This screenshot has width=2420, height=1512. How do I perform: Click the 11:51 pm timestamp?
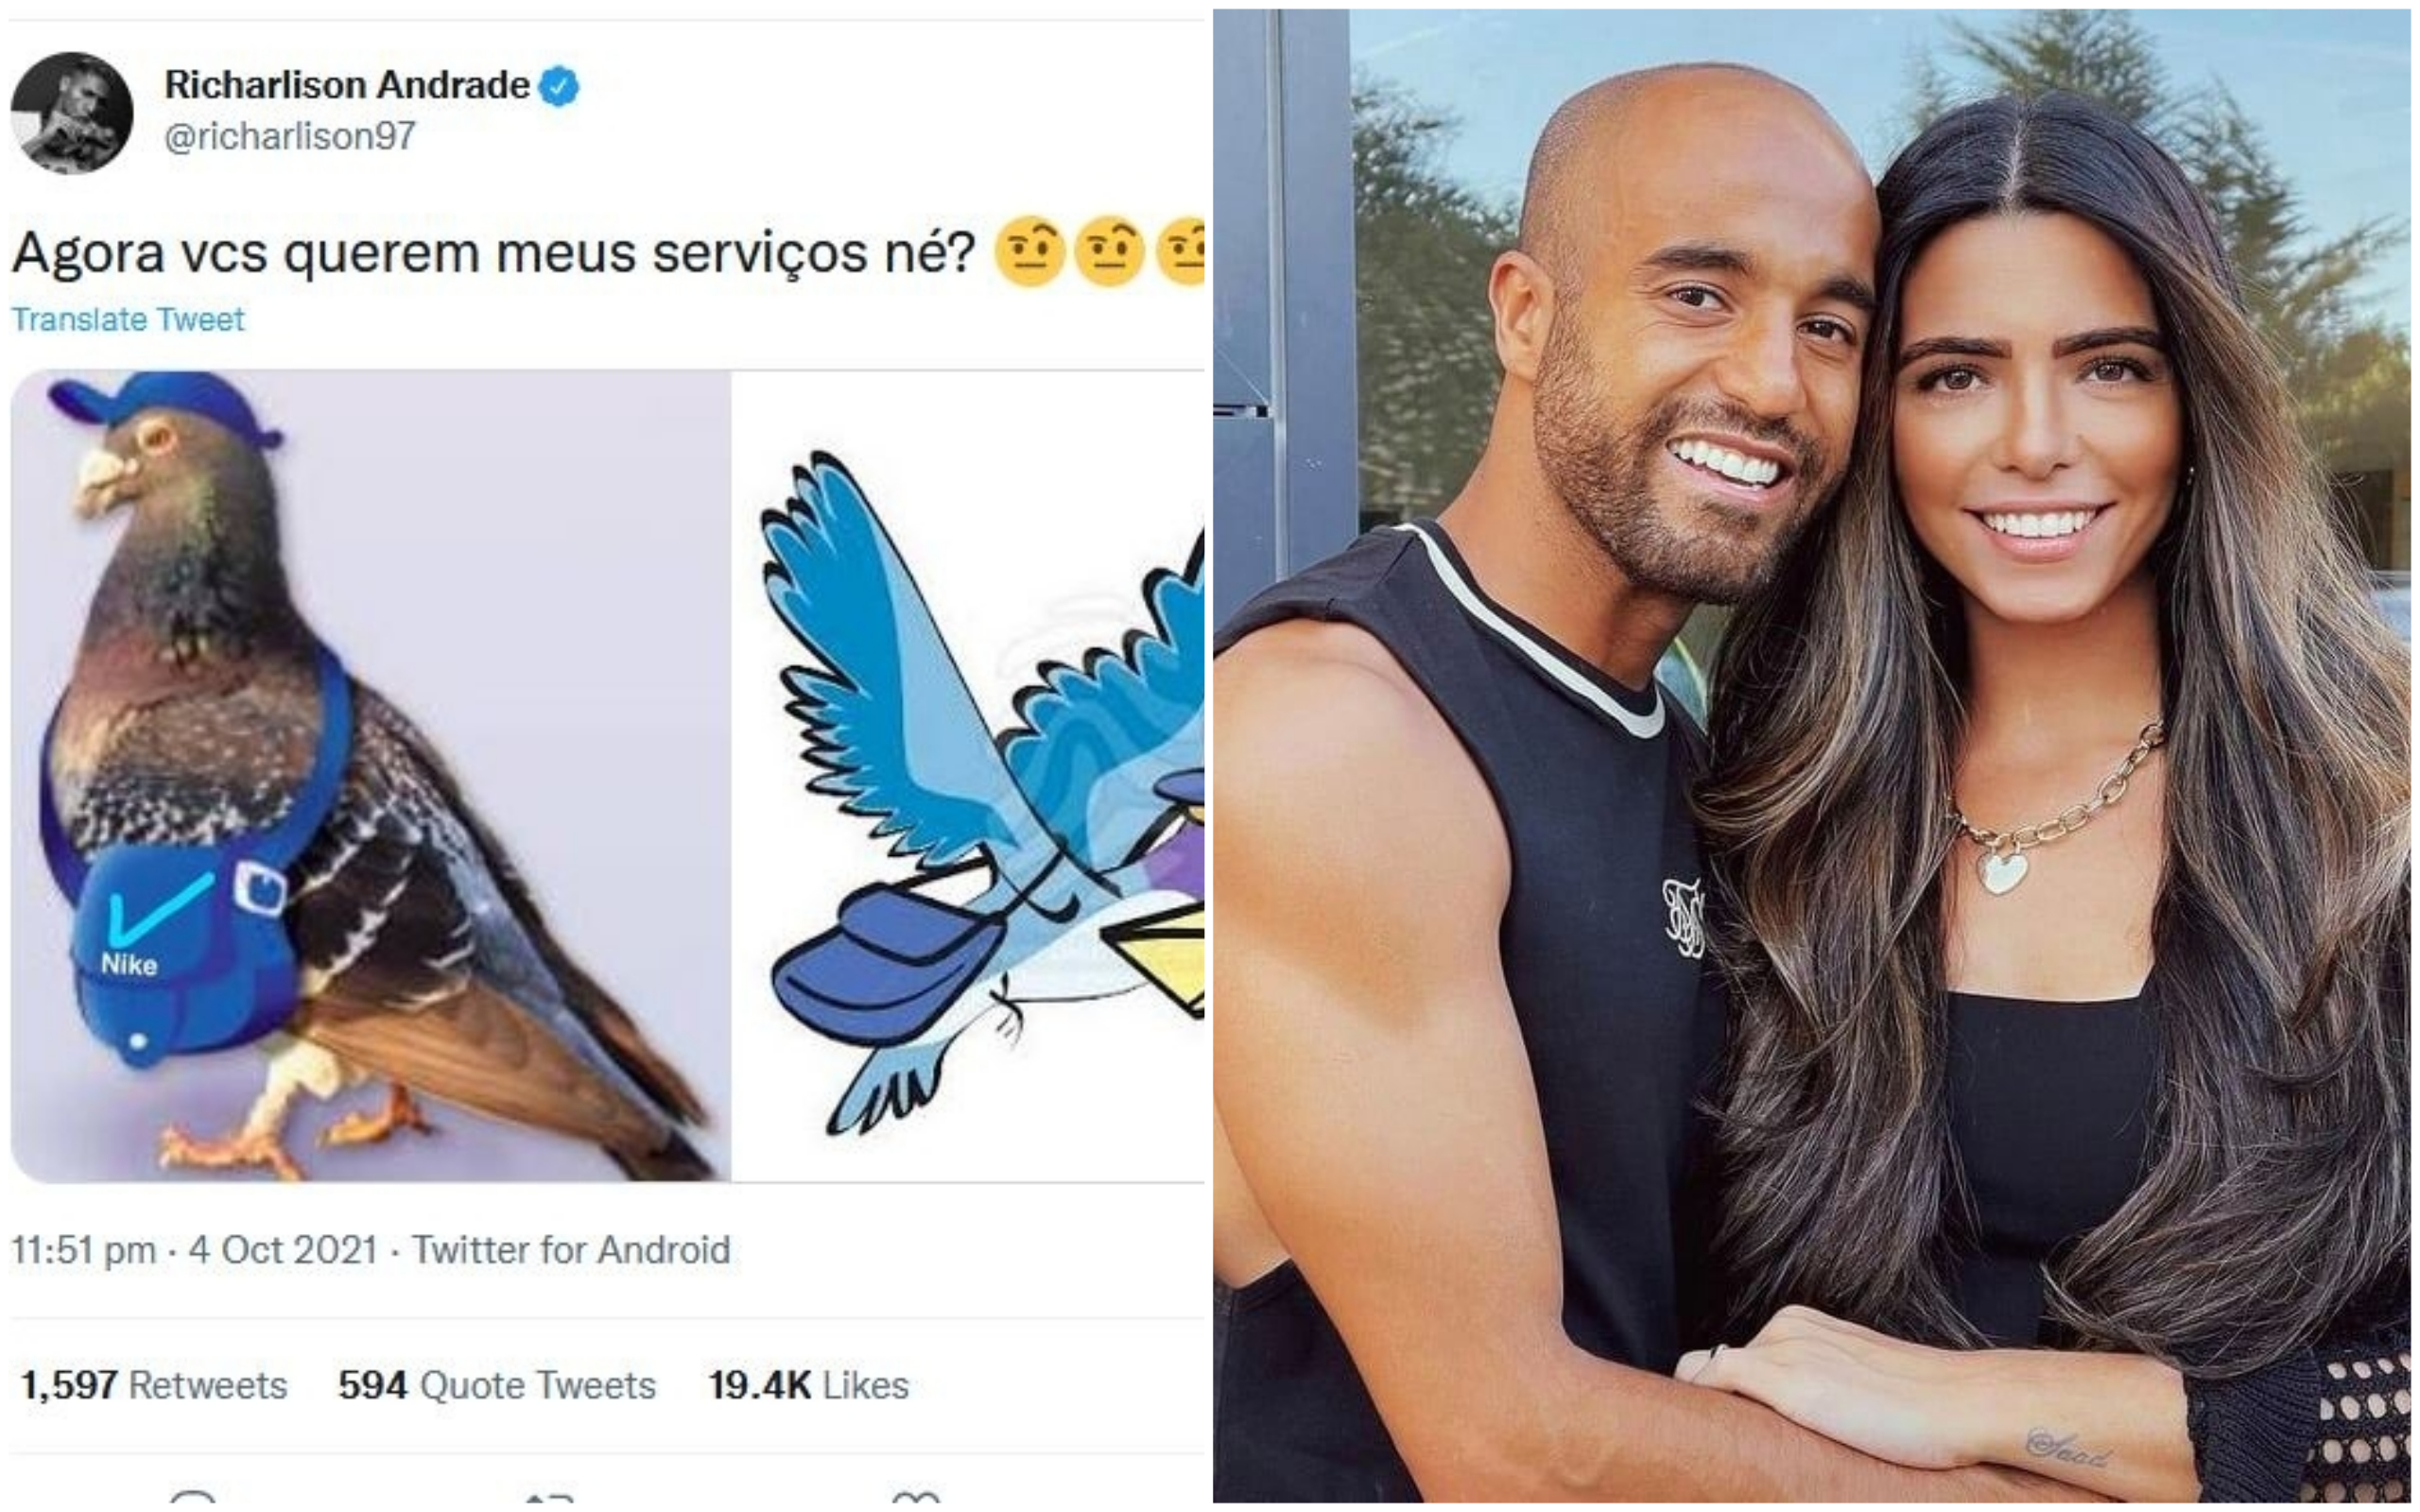84,1250
